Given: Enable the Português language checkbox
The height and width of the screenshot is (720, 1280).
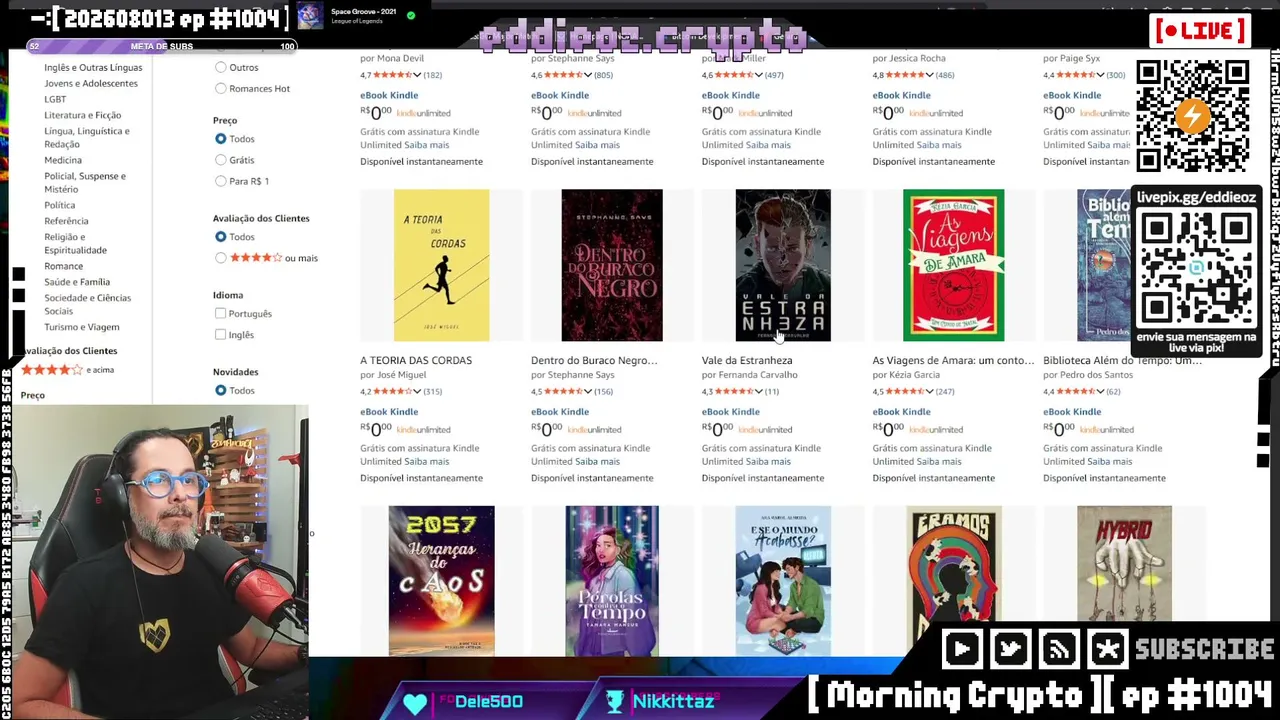Looking at the screenshot, I should tap(220, 313).
